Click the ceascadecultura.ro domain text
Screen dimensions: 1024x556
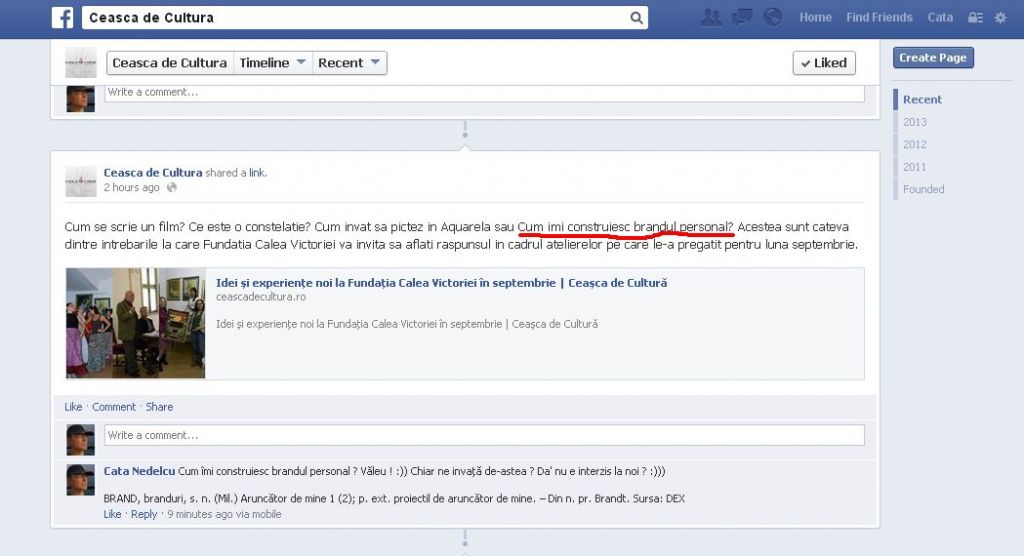pyautogui.click(x=261, y=297)
